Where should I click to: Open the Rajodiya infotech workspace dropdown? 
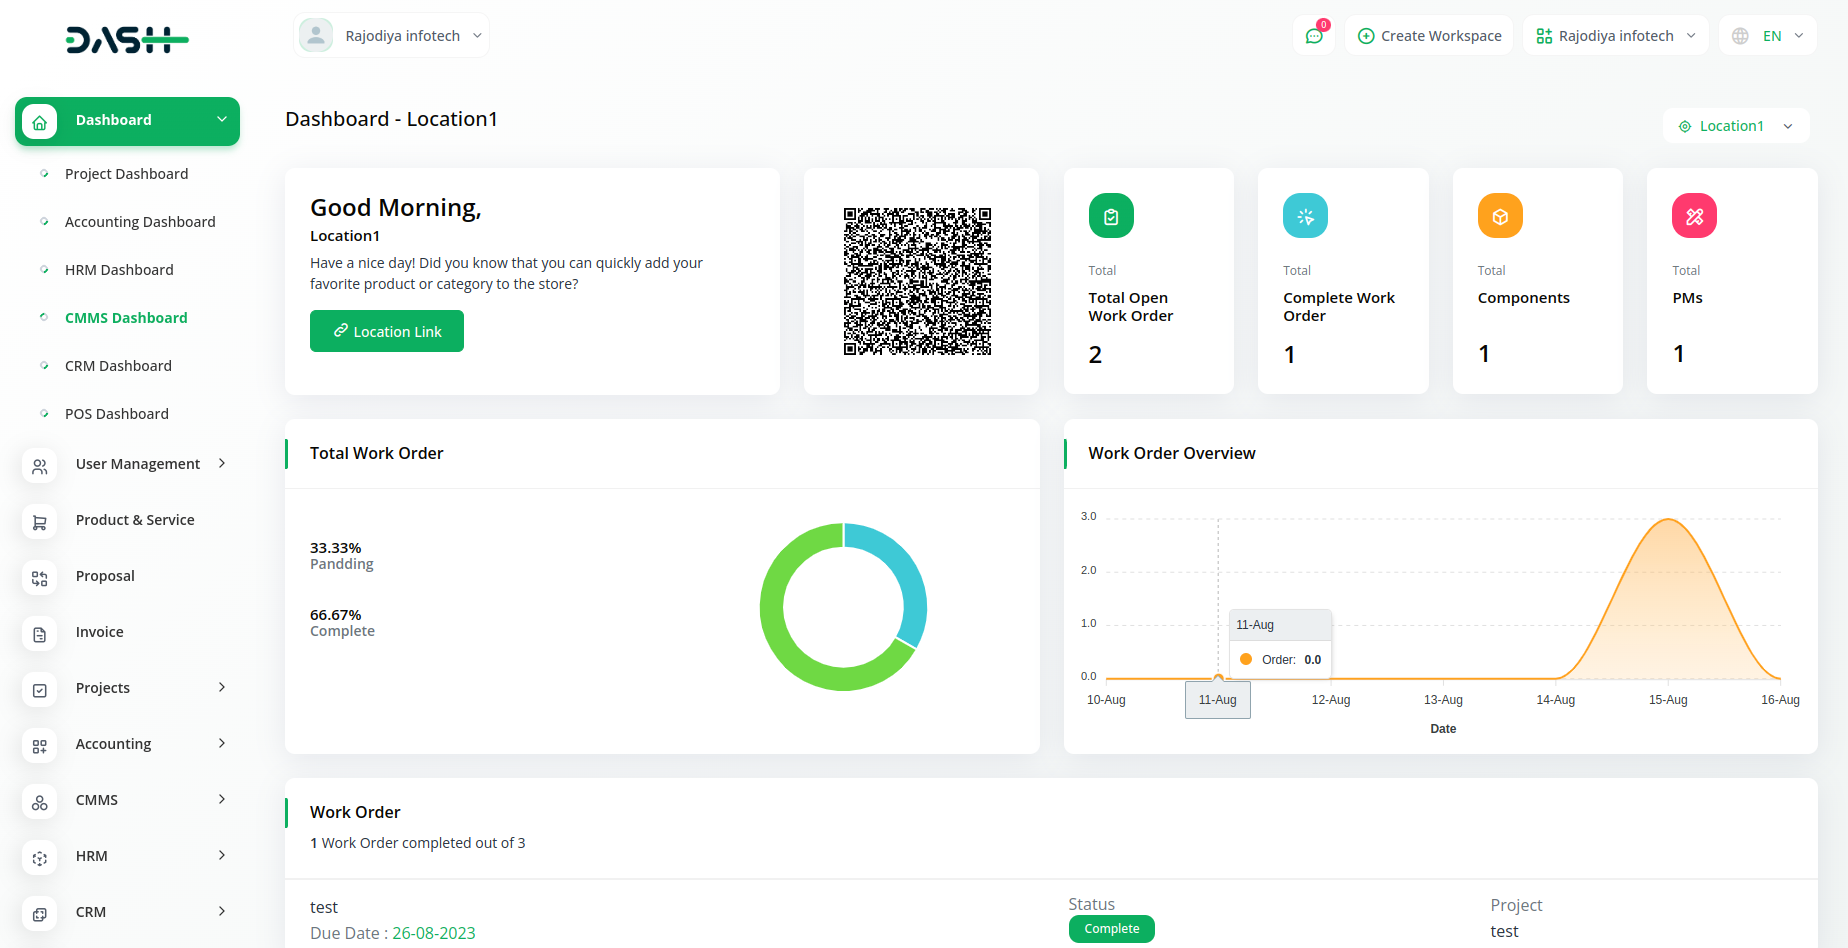point(1615,36)
